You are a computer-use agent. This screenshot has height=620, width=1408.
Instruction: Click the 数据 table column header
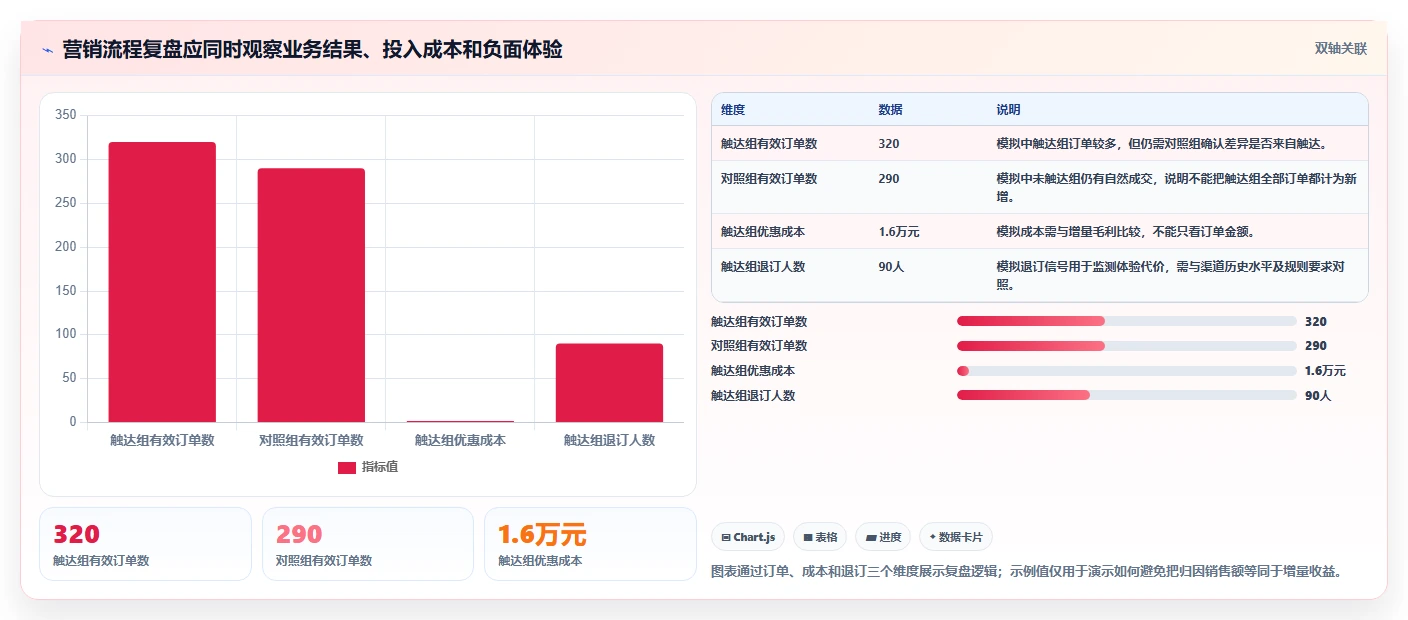[890, 110]
